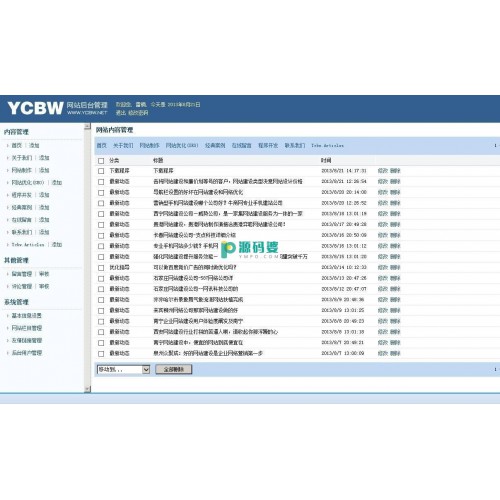Click the sidebar vertical scrollbar track
500x500 pixels.
[87, 258]
